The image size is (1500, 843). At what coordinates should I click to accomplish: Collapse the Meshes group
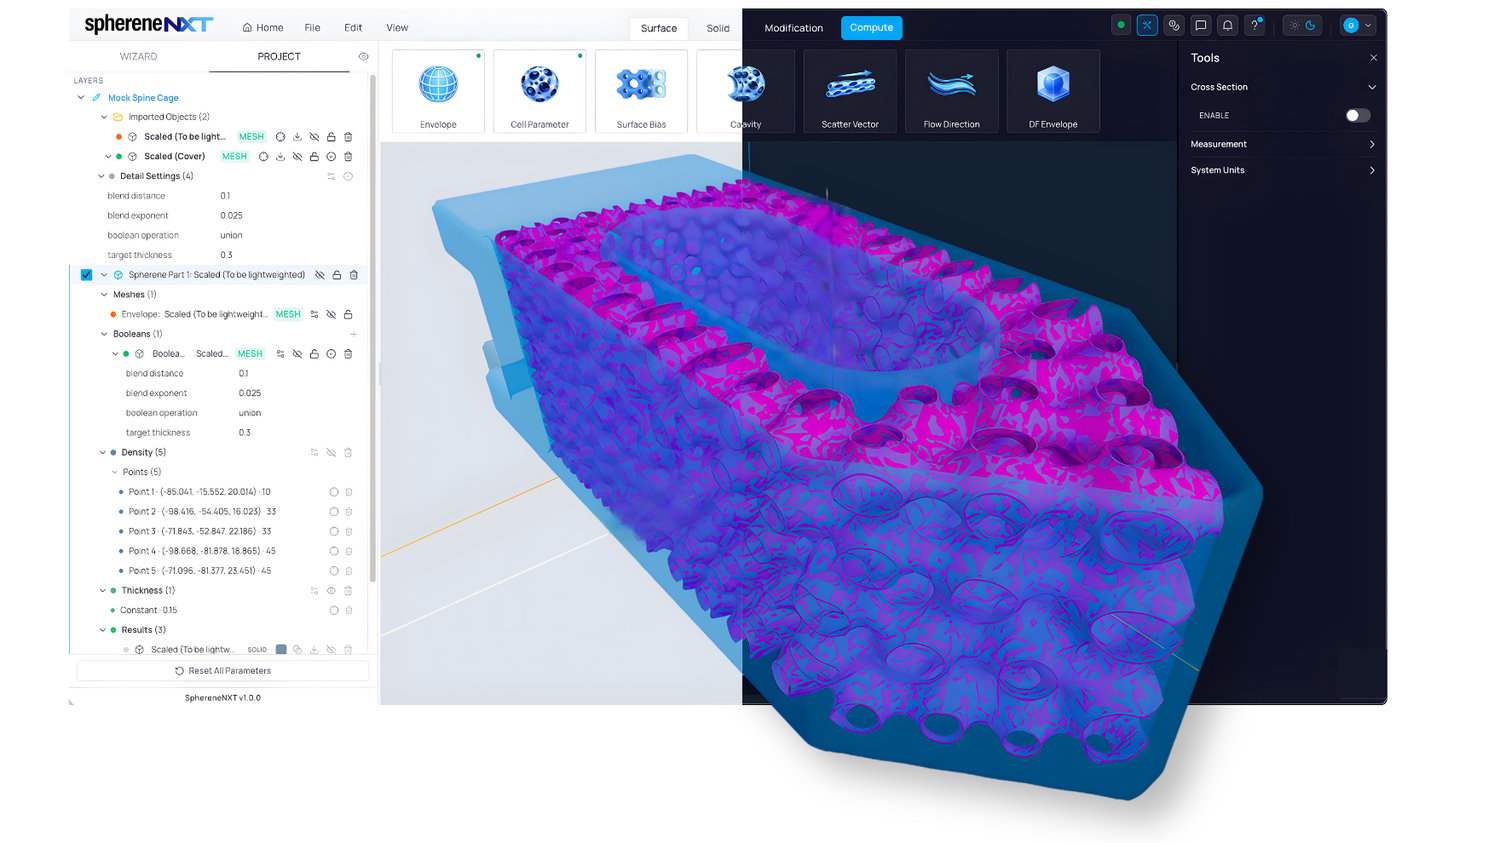coord(104,295)
